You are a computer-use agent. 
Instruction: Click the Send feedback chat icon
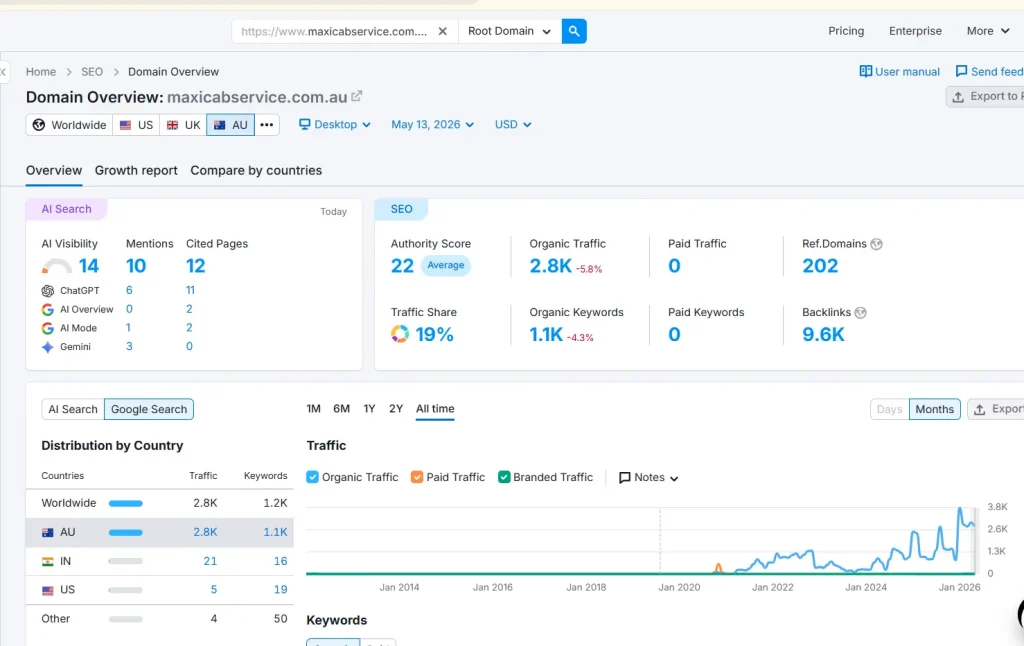(x=961, y=71)
